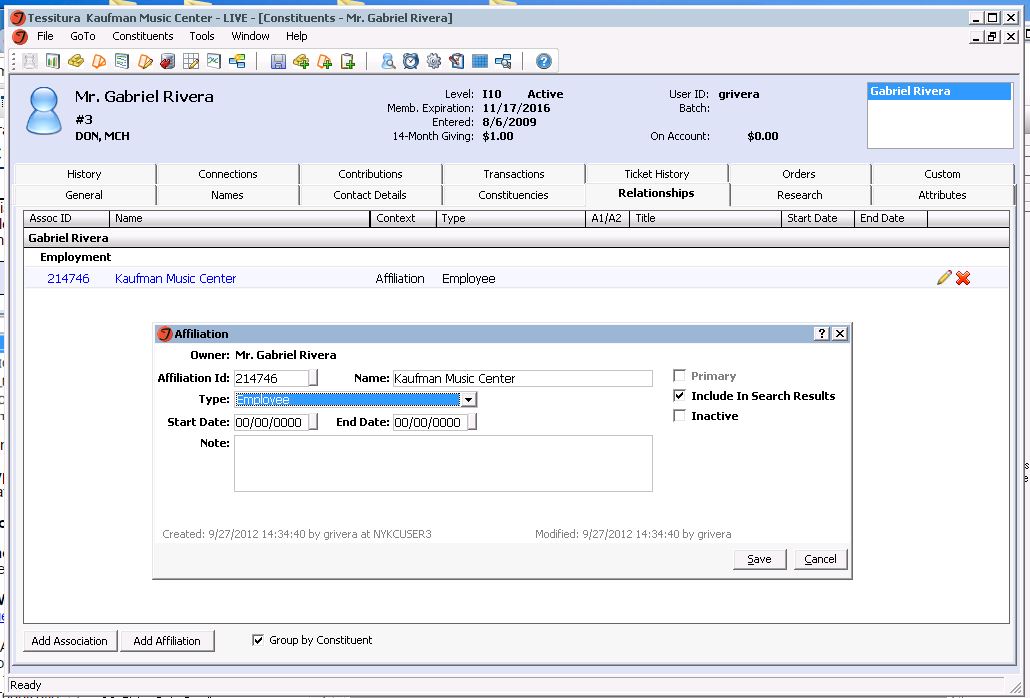Image resolution: width=1030 pixels, height=698 pixels.
Task: Open the Start Date picker button
Action: pyautogui.click(x=313, y=422)
